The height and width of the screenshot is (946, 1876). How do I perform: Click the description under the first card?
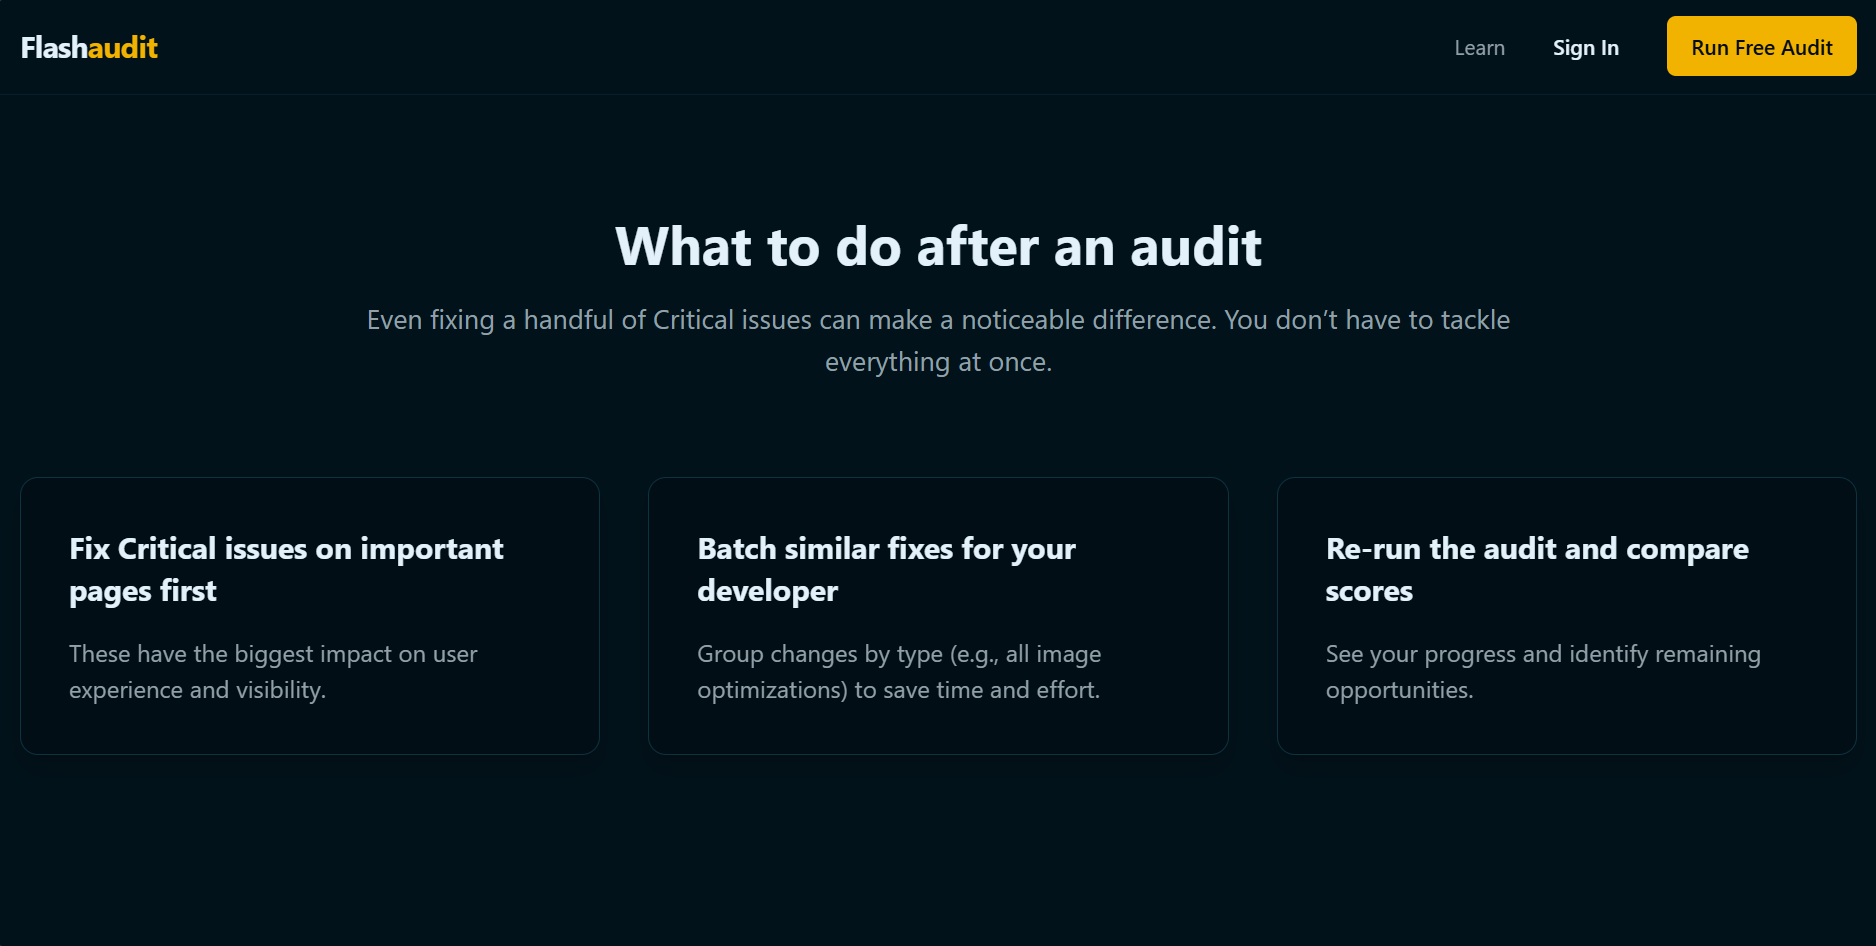pyautogui.click(x=273, y=671)
